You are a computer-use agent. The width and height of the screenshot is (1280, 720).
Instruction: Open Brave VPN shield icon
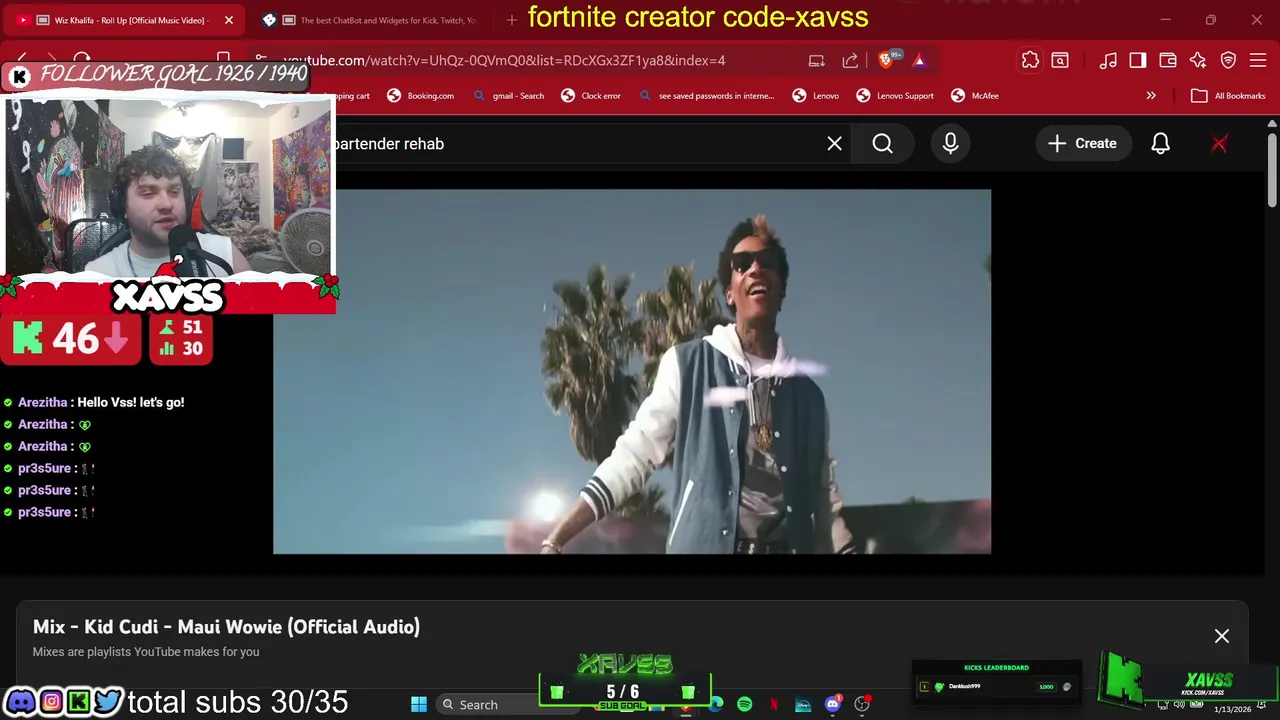click(1228, 61)
